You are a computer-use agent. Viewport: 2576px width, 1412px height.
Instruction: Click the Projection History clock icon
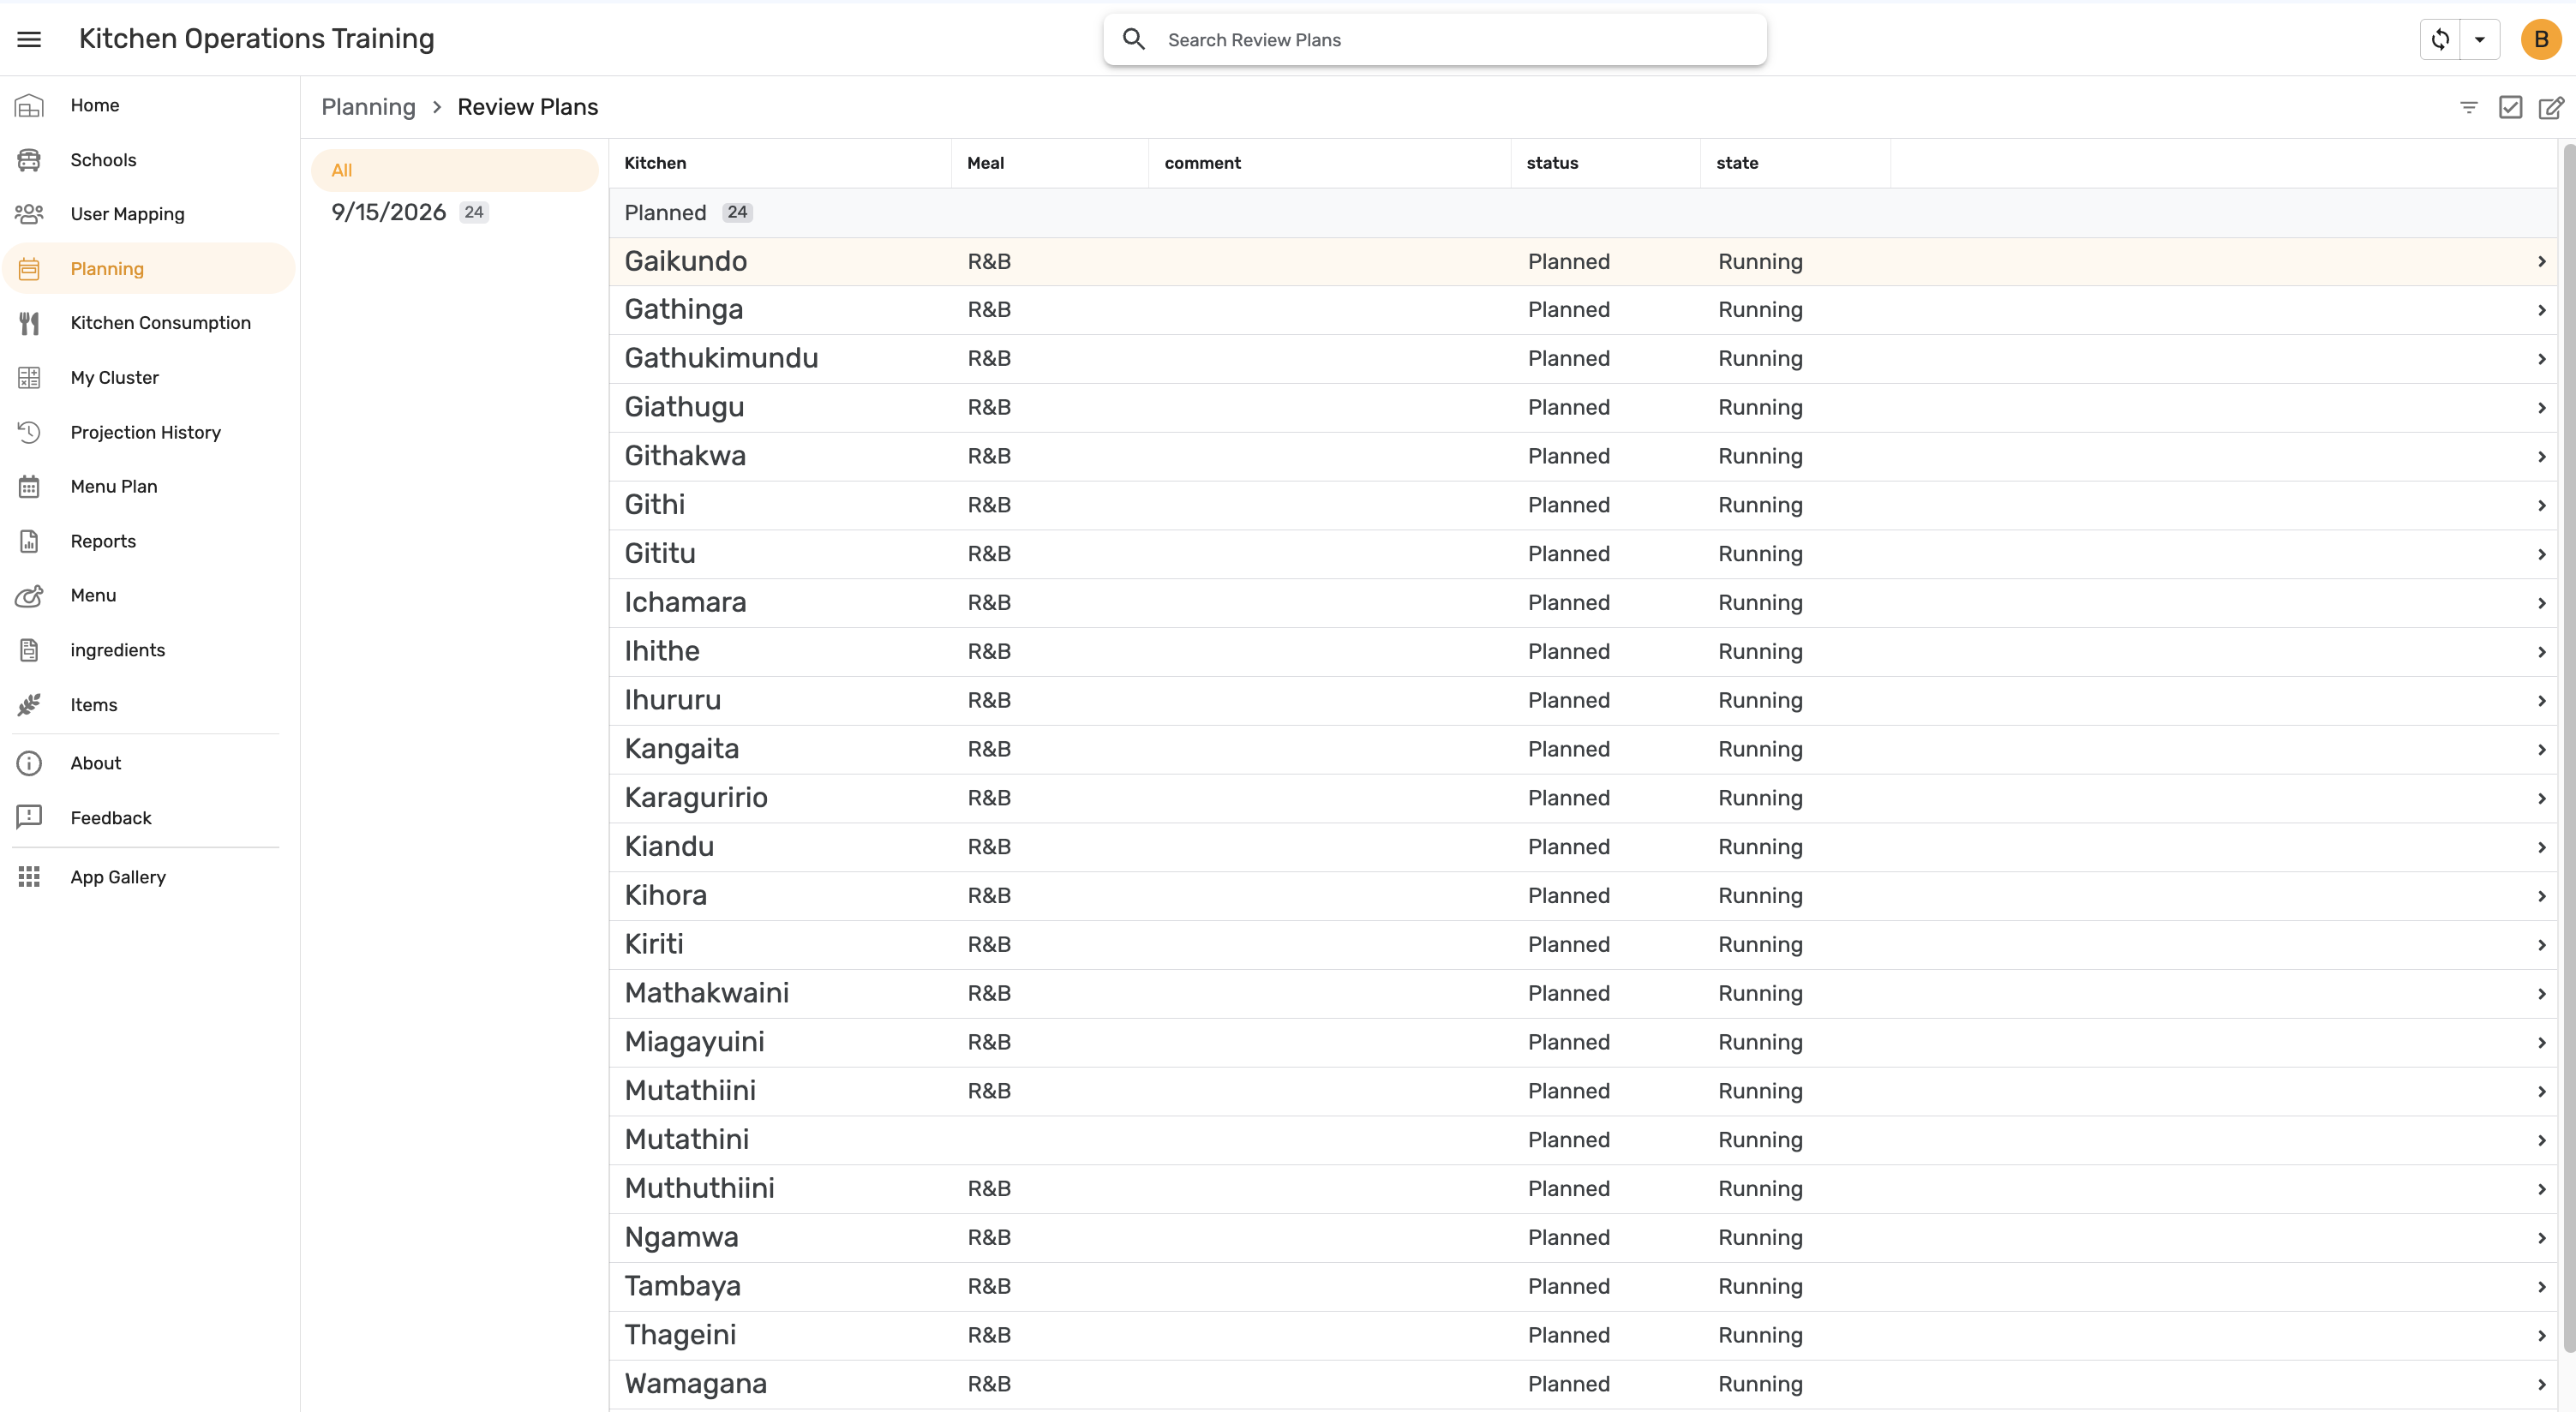(x=29, y=432)
